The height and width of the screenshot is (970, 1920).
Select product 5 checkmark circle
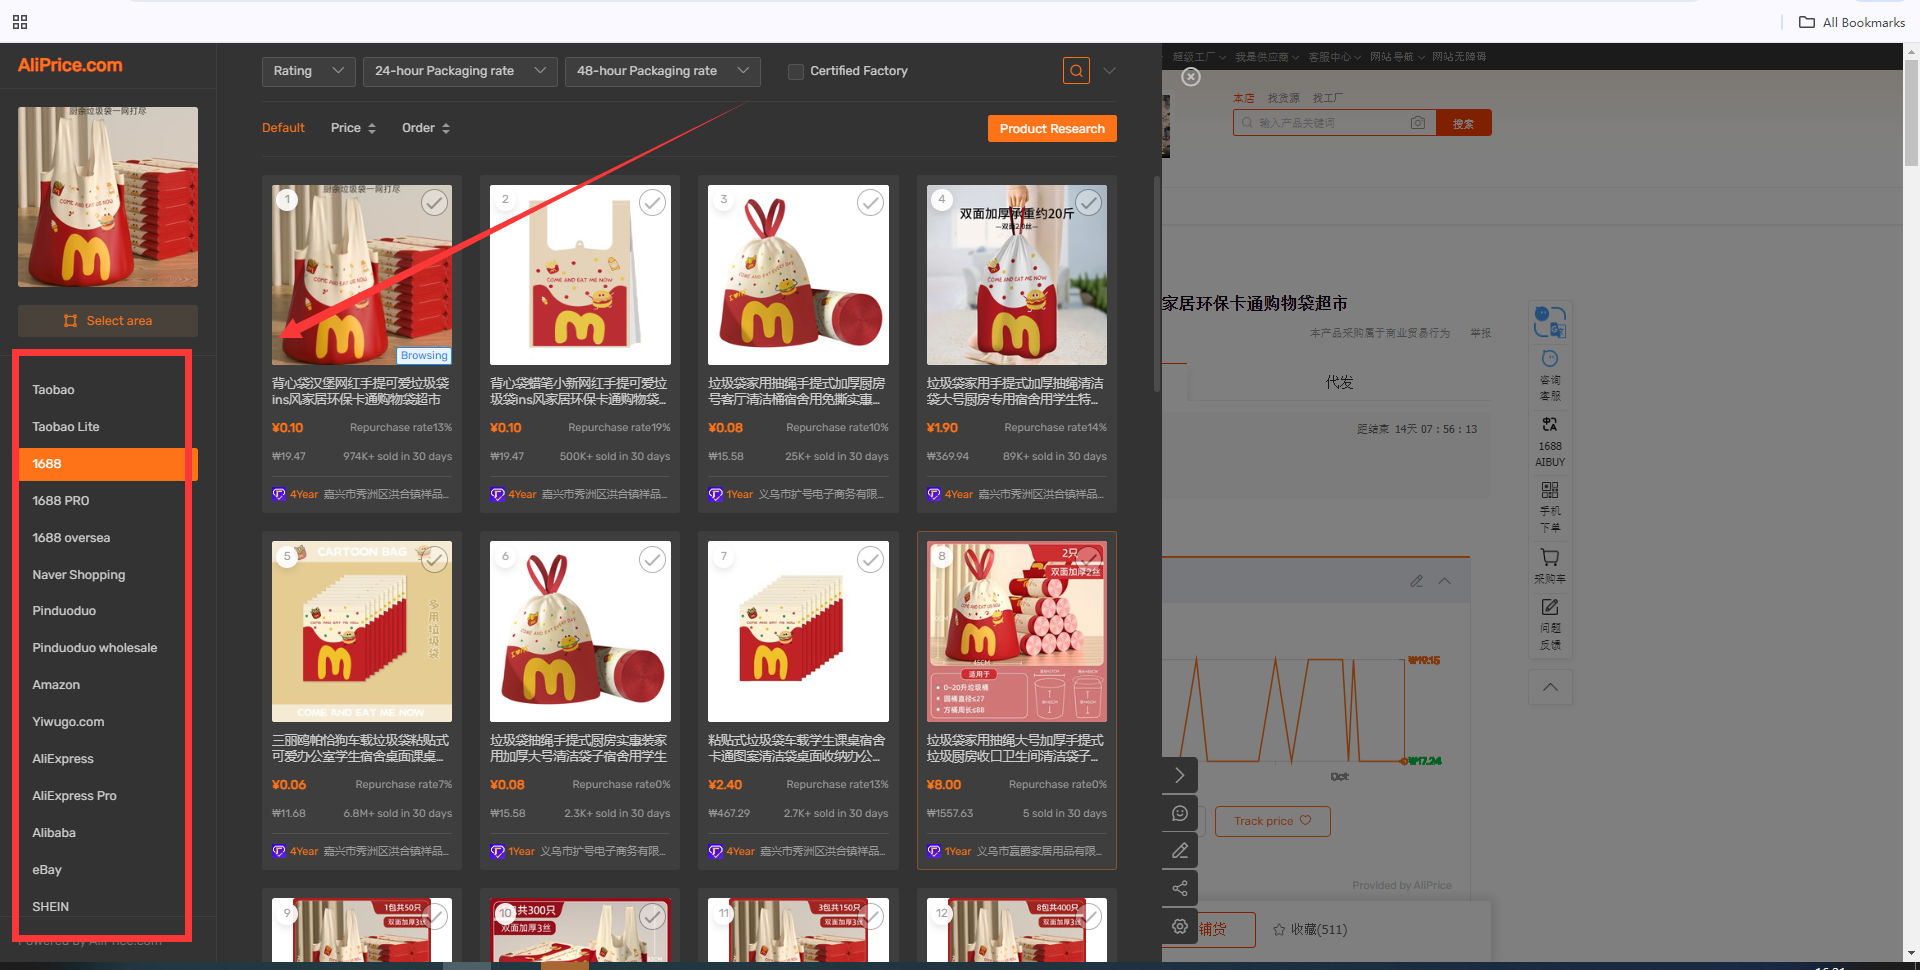point(434,559)
